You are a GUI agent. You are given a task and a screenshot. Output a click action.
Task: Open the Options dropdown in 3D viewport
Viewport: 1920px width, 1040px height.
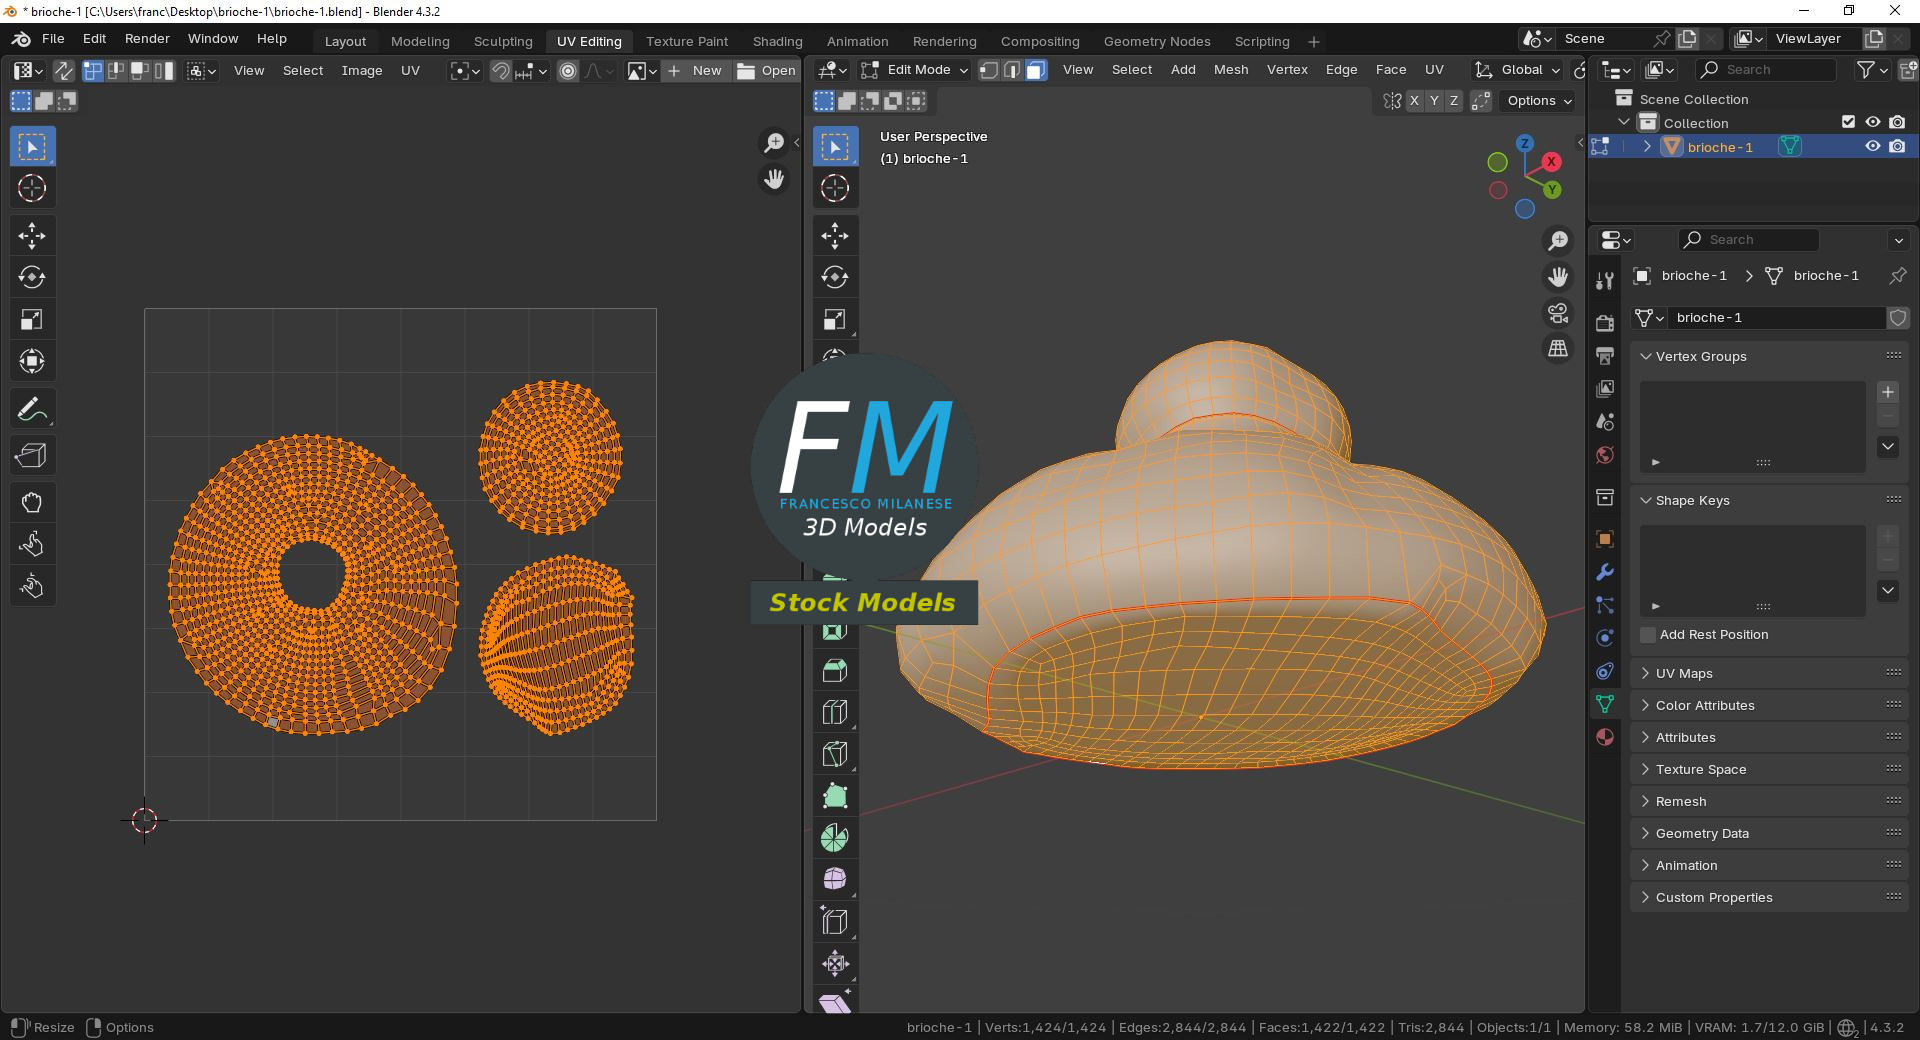[1539, 101]
